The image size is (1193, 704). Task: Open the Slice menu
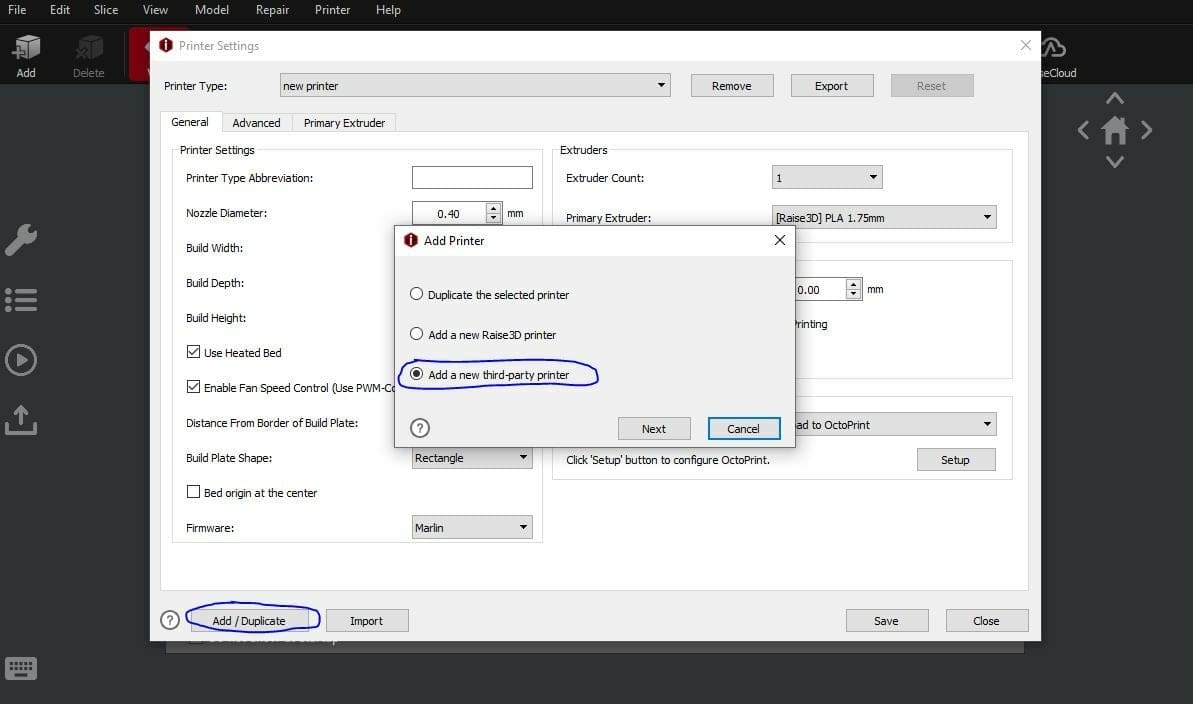105,10
